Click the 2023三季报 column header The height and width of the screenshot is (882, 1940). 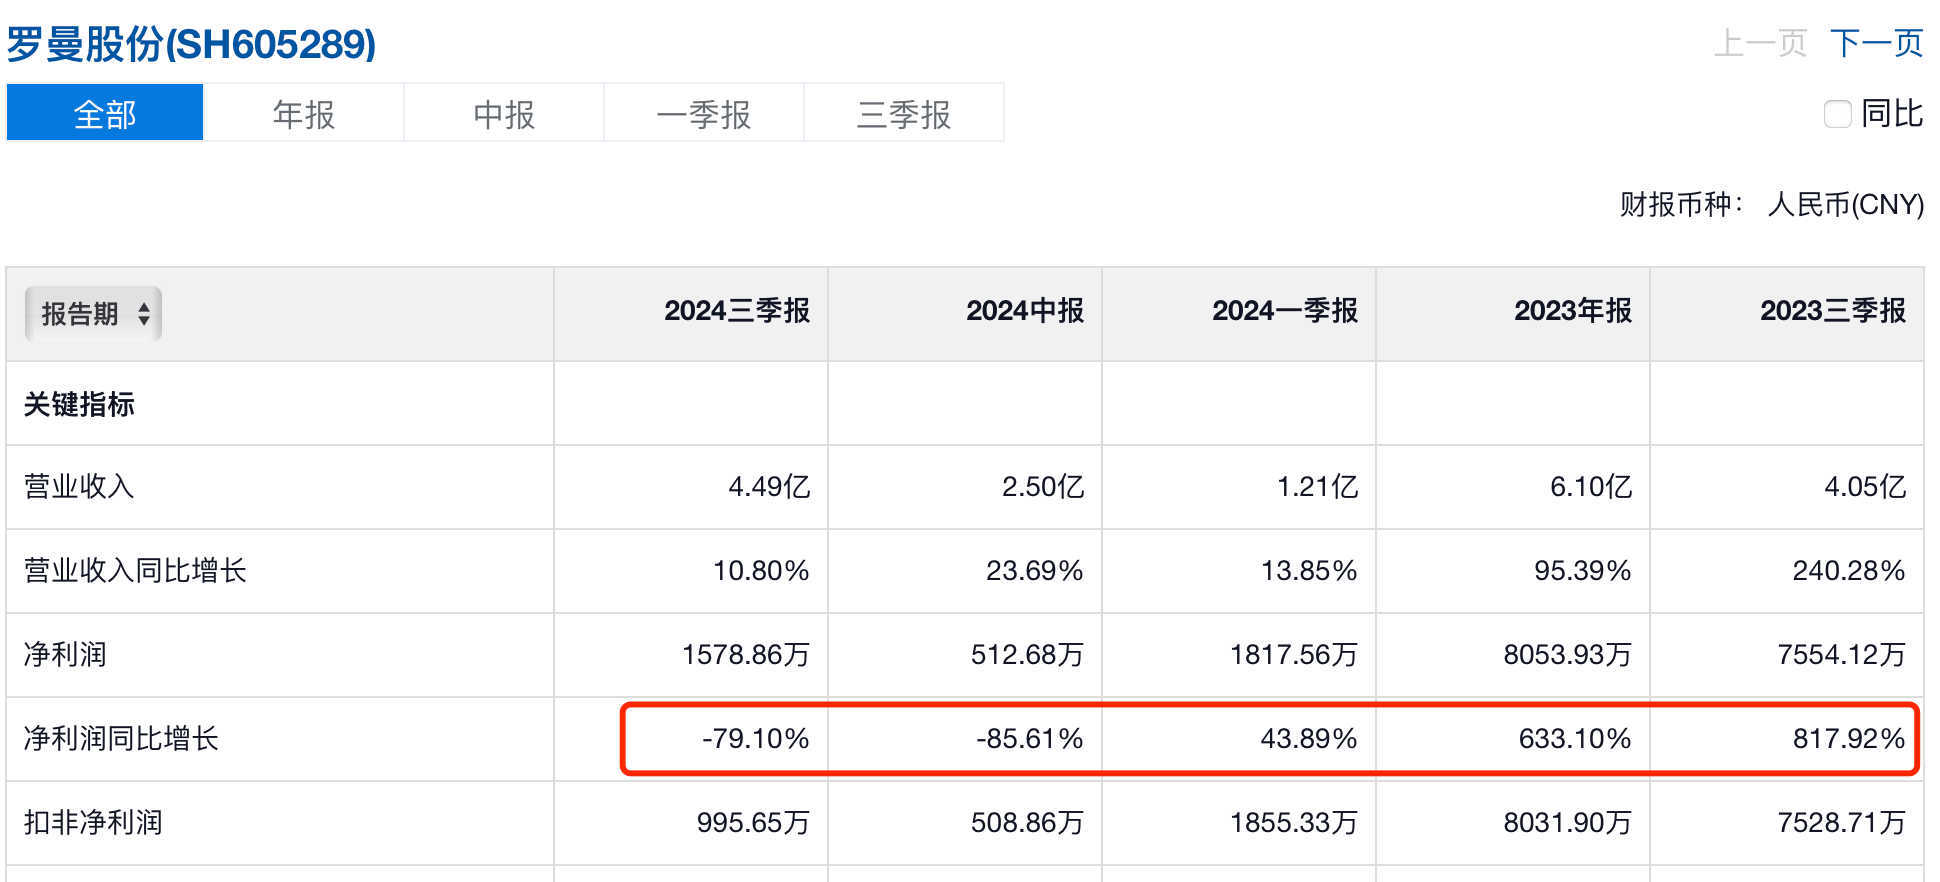tap(1832, 311)
